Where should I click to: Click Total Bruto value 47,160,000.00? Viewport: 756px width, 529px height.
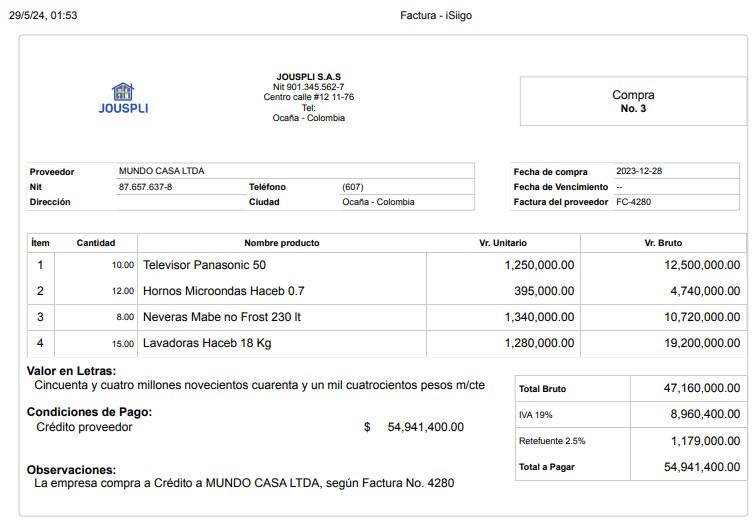point(702,388)
